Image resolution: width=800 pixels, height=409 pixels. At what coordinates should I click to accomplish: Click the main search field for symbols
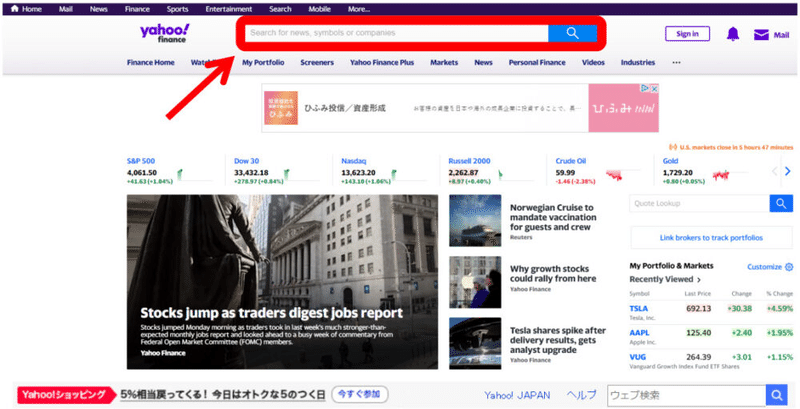pyautogui.click(x=396, y=33)
